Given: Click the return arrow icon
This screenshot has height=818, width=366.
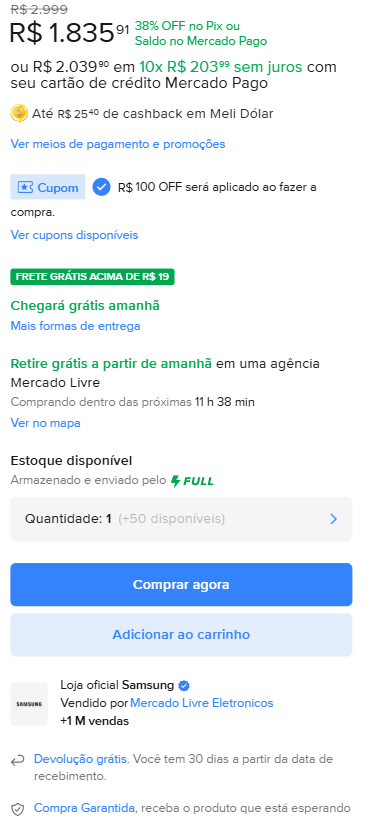Looking at the screenshot, I should pyautogui.click(x=18, y=761).
